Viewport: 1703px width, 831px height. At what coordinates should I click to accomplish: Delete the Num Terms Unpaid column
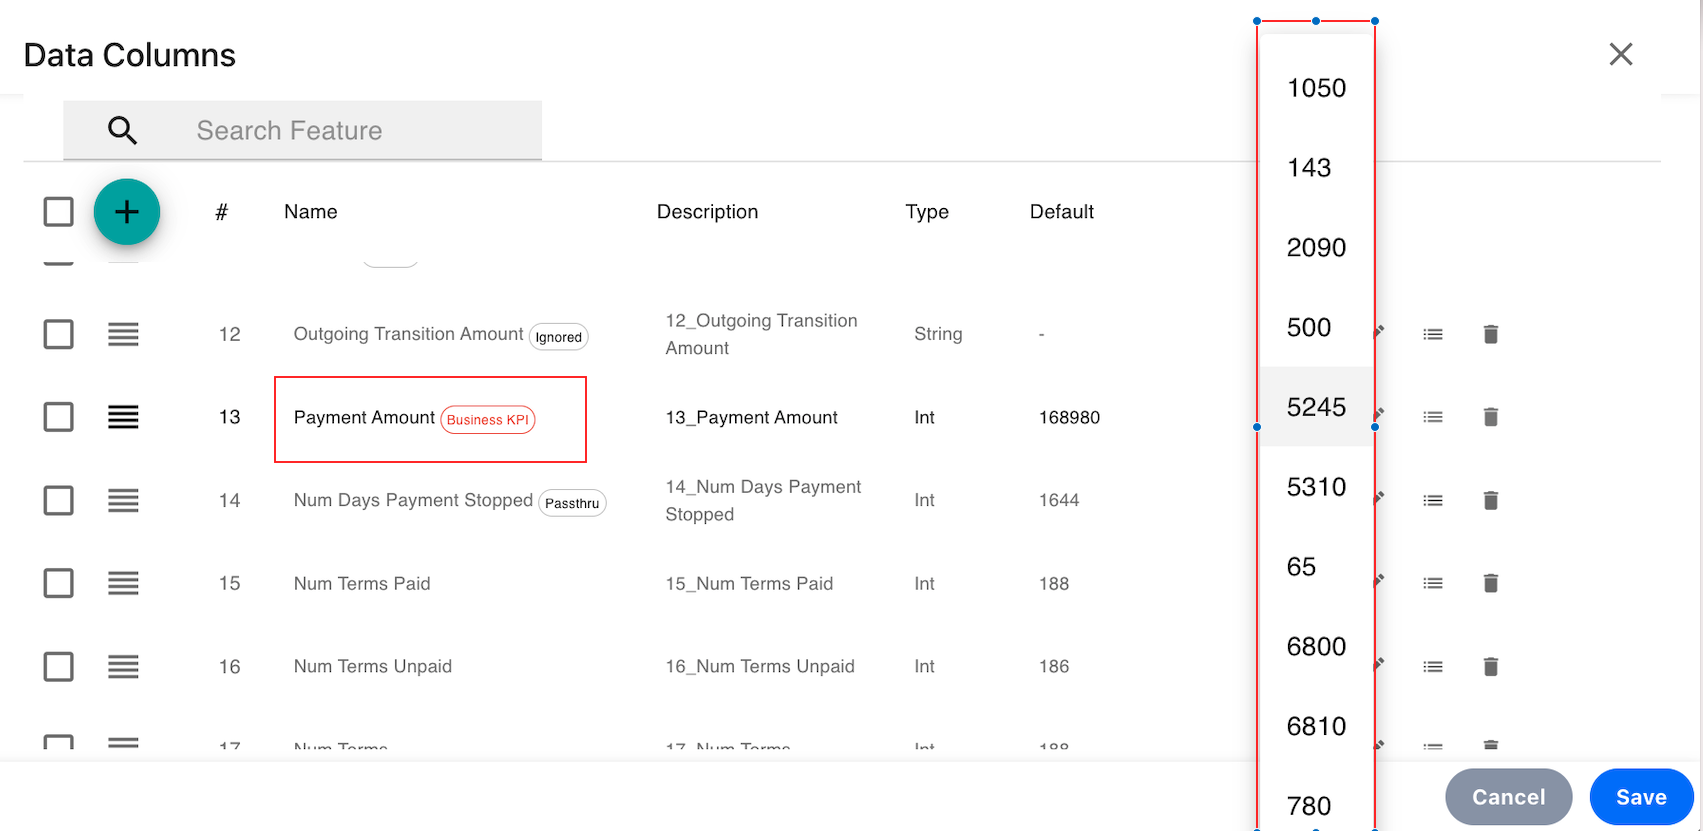(1490, 666)
